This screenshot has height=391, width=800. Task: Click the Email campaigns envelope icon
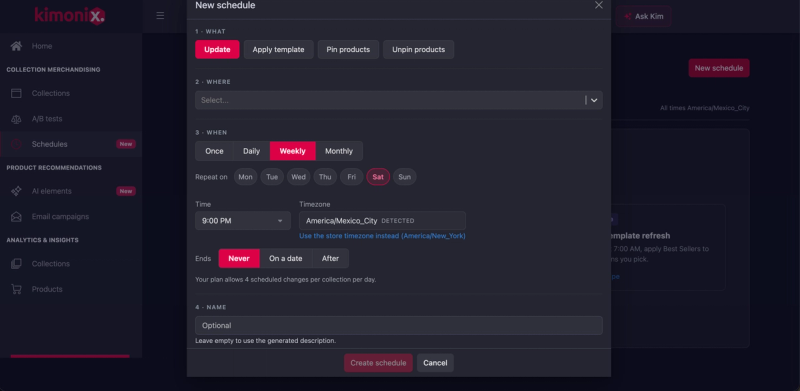[x=16, y=216]
